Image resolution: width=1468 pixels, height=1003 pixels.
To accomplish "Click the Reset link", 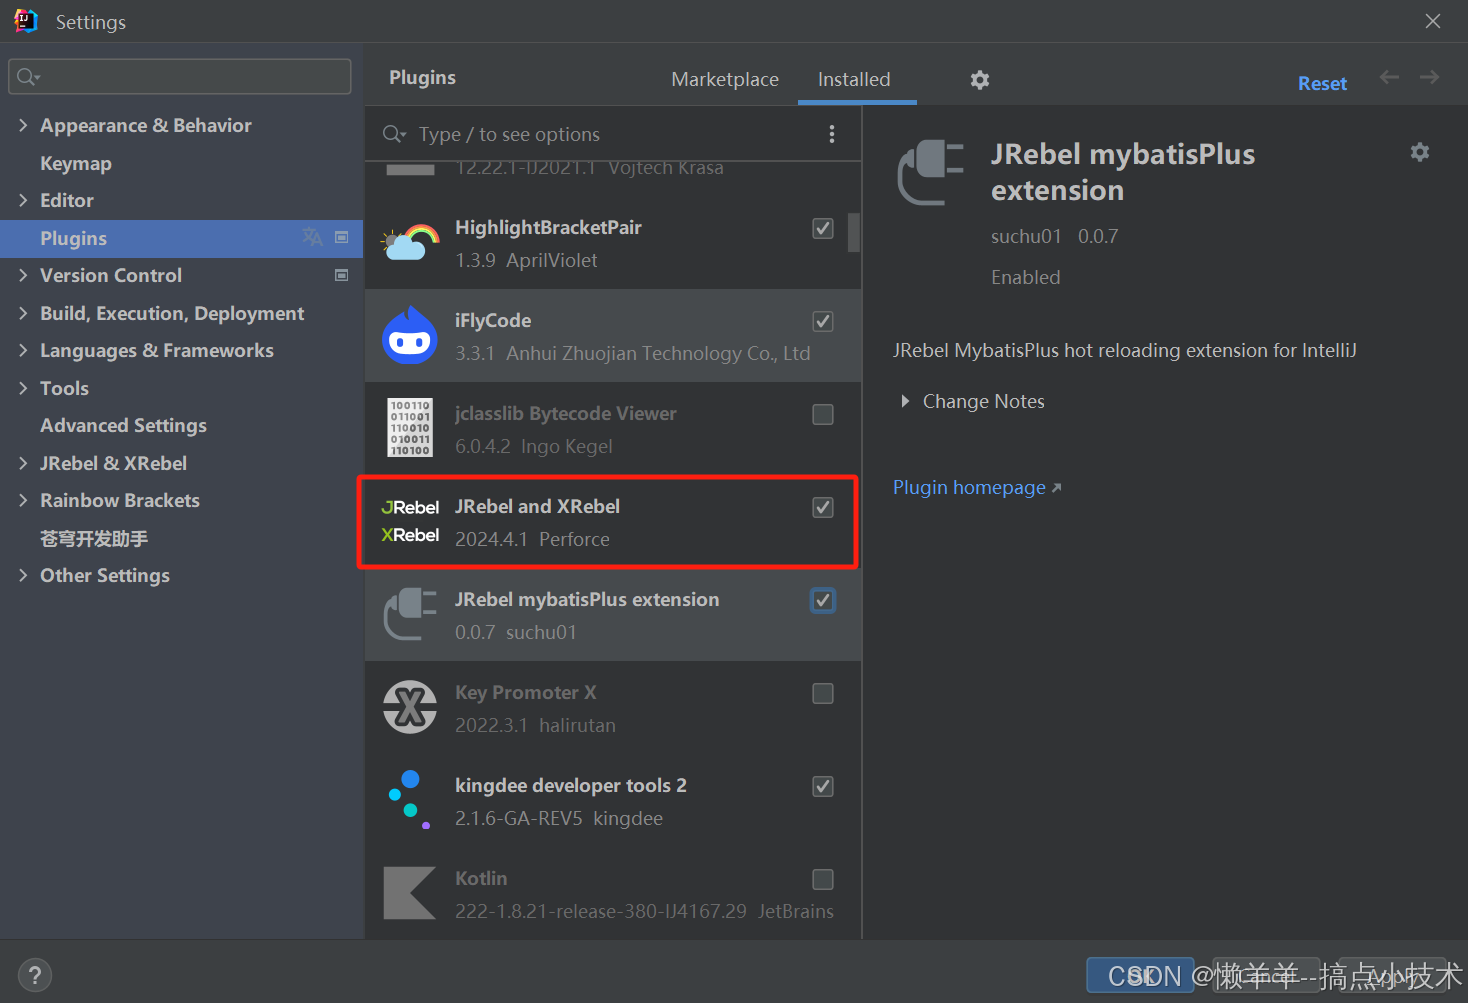I will pyautogui.click(x=1322, y=83).
